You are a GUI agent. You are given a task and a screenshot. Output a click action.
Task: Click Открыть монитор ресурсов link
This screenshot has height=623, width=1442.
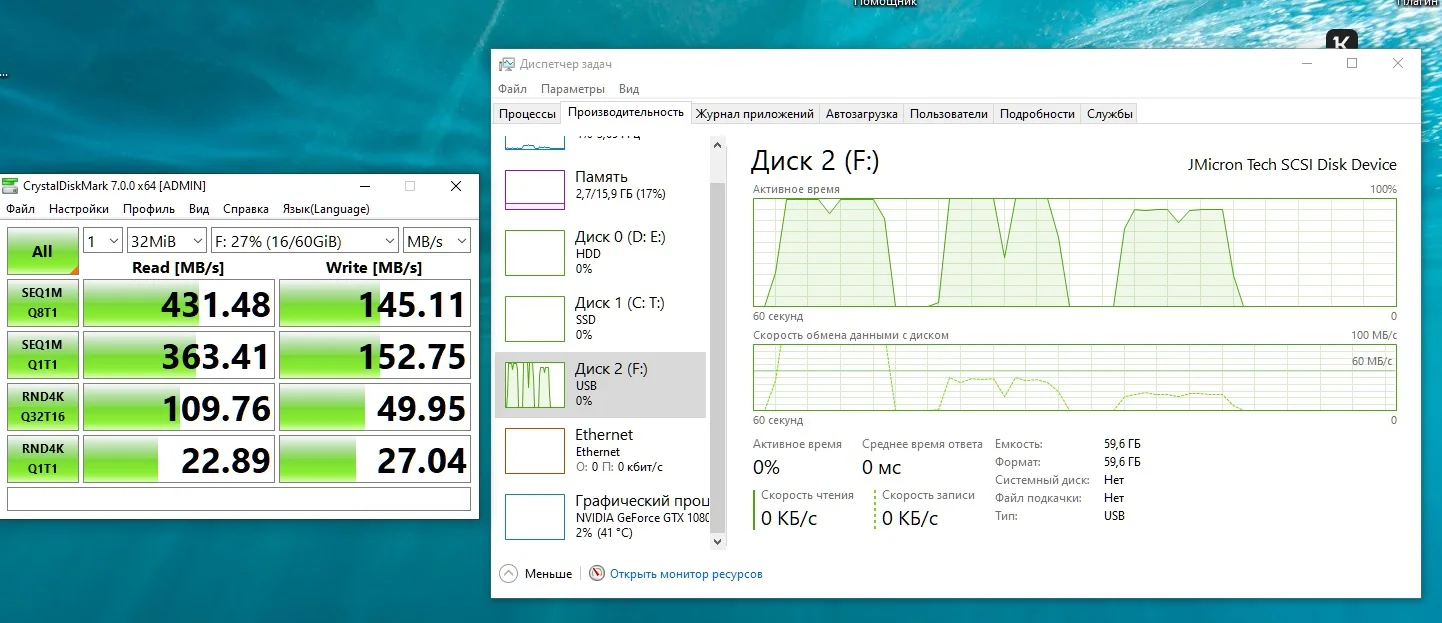686,574
